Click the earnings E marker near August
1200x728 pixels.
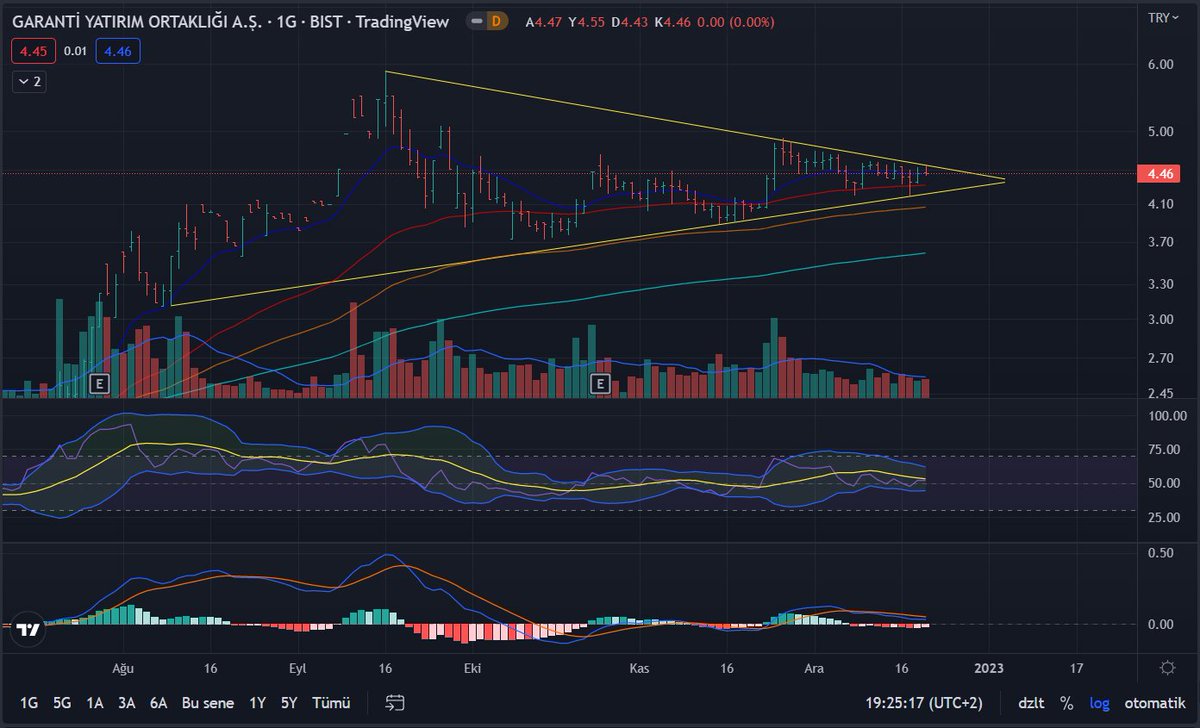click(x=98, y=383)
